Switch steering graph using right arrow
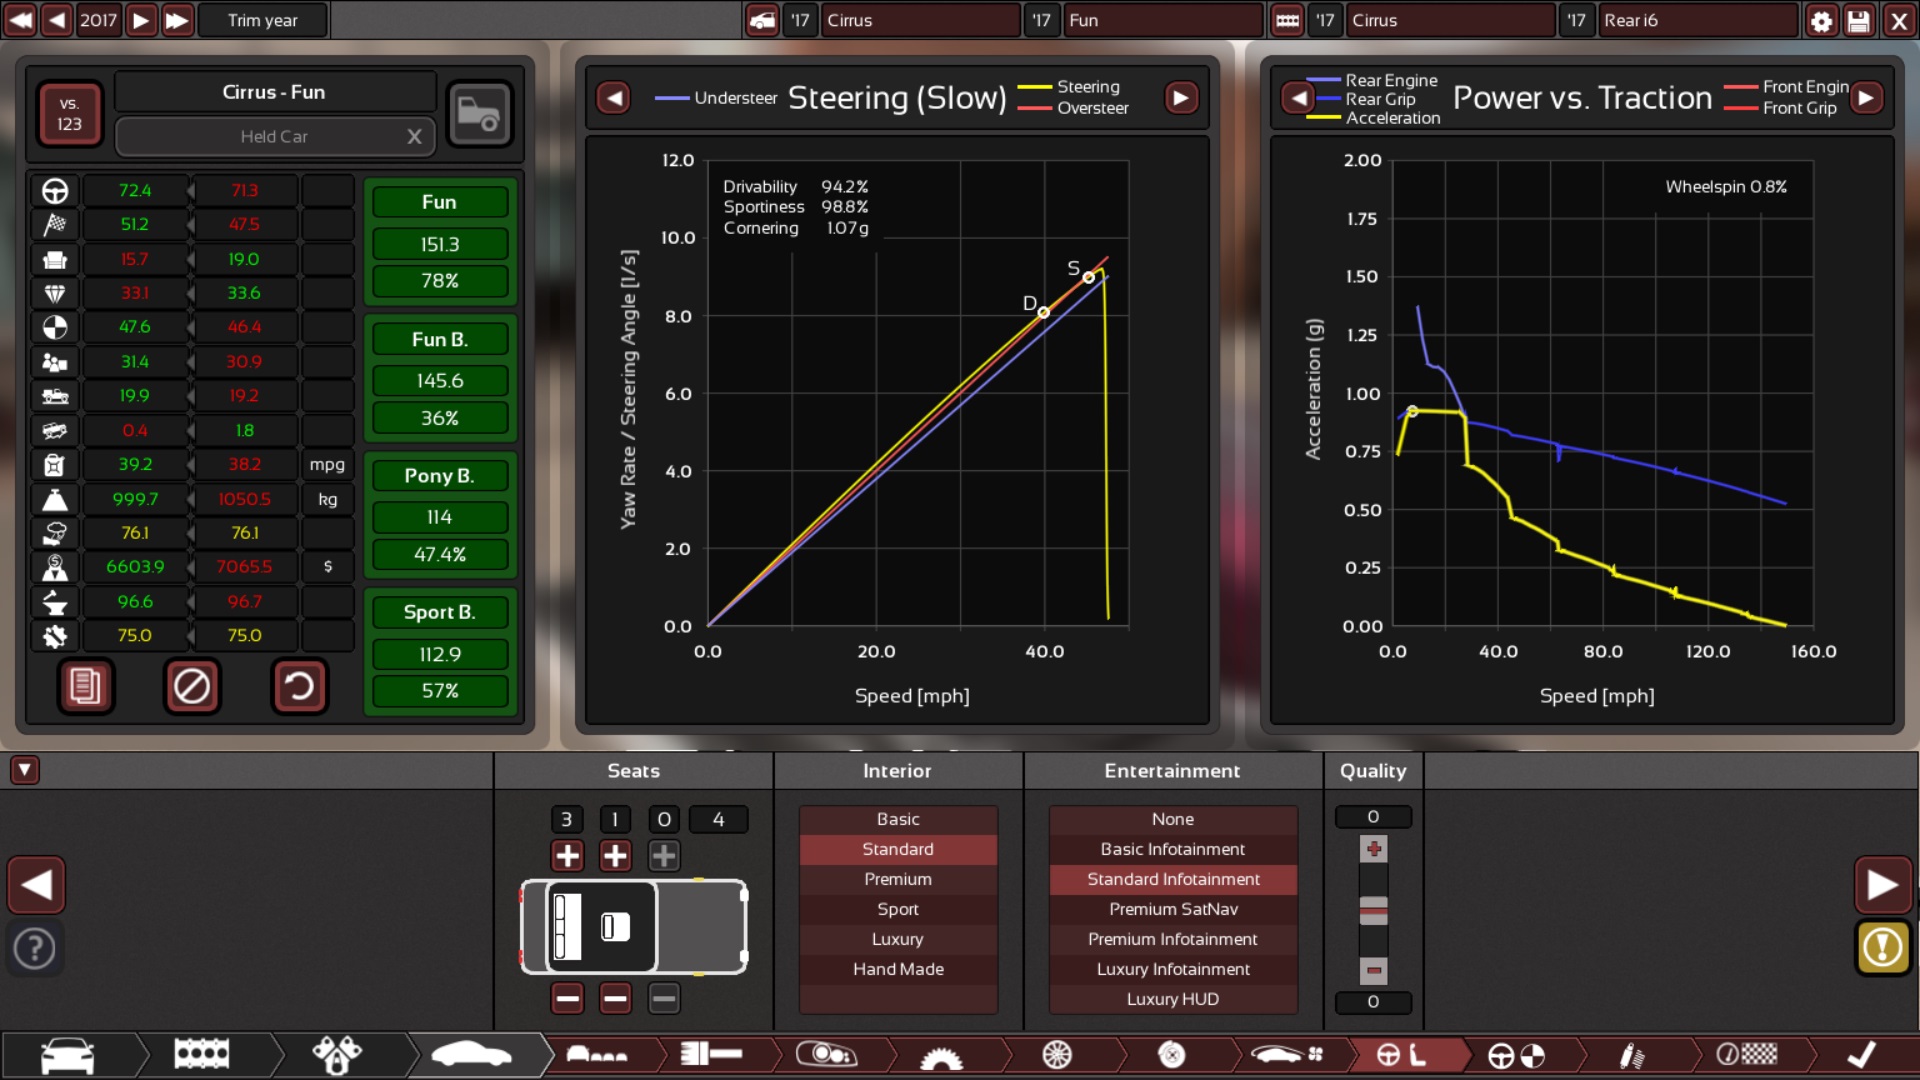 coord(1181,98)
